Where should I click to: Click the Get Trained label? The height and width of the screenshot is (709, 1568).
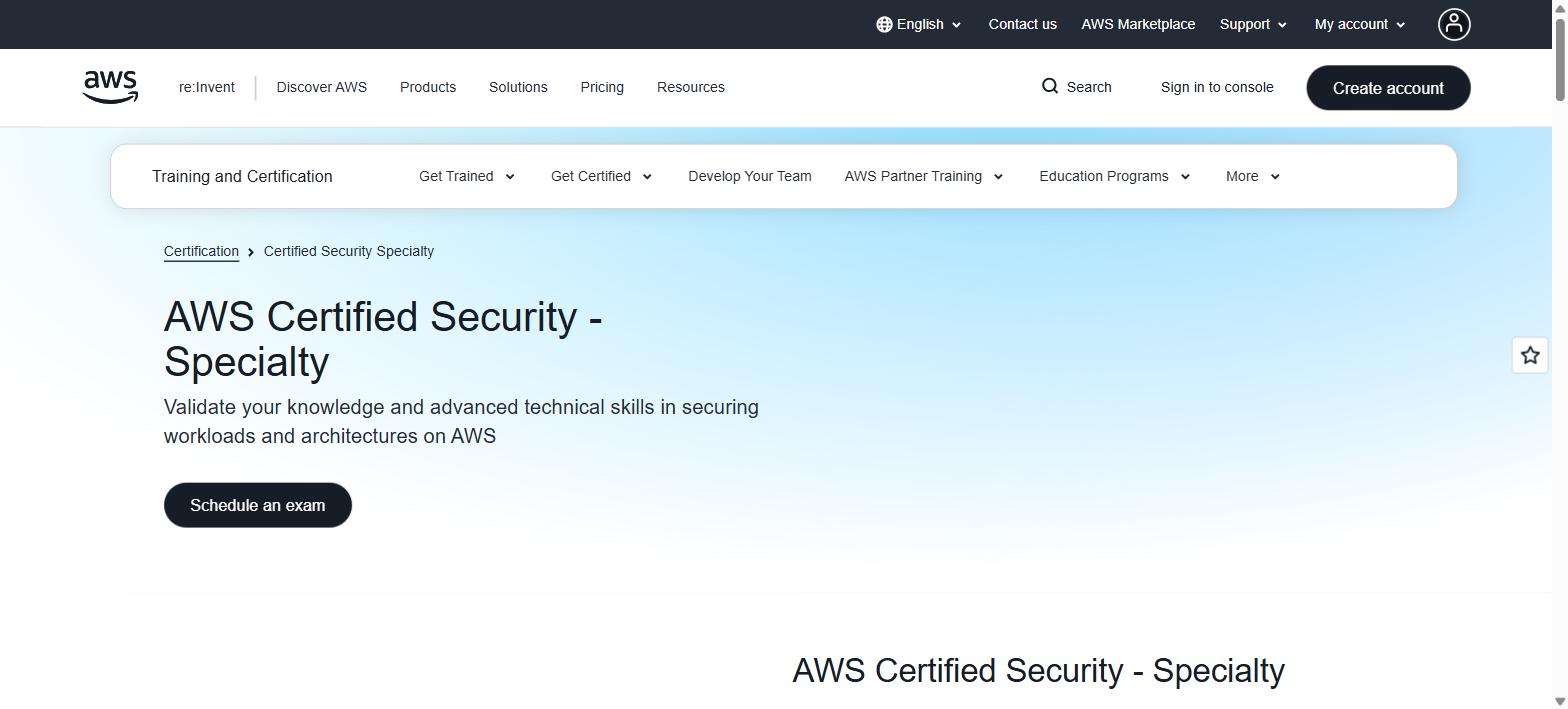coord(456,176)
